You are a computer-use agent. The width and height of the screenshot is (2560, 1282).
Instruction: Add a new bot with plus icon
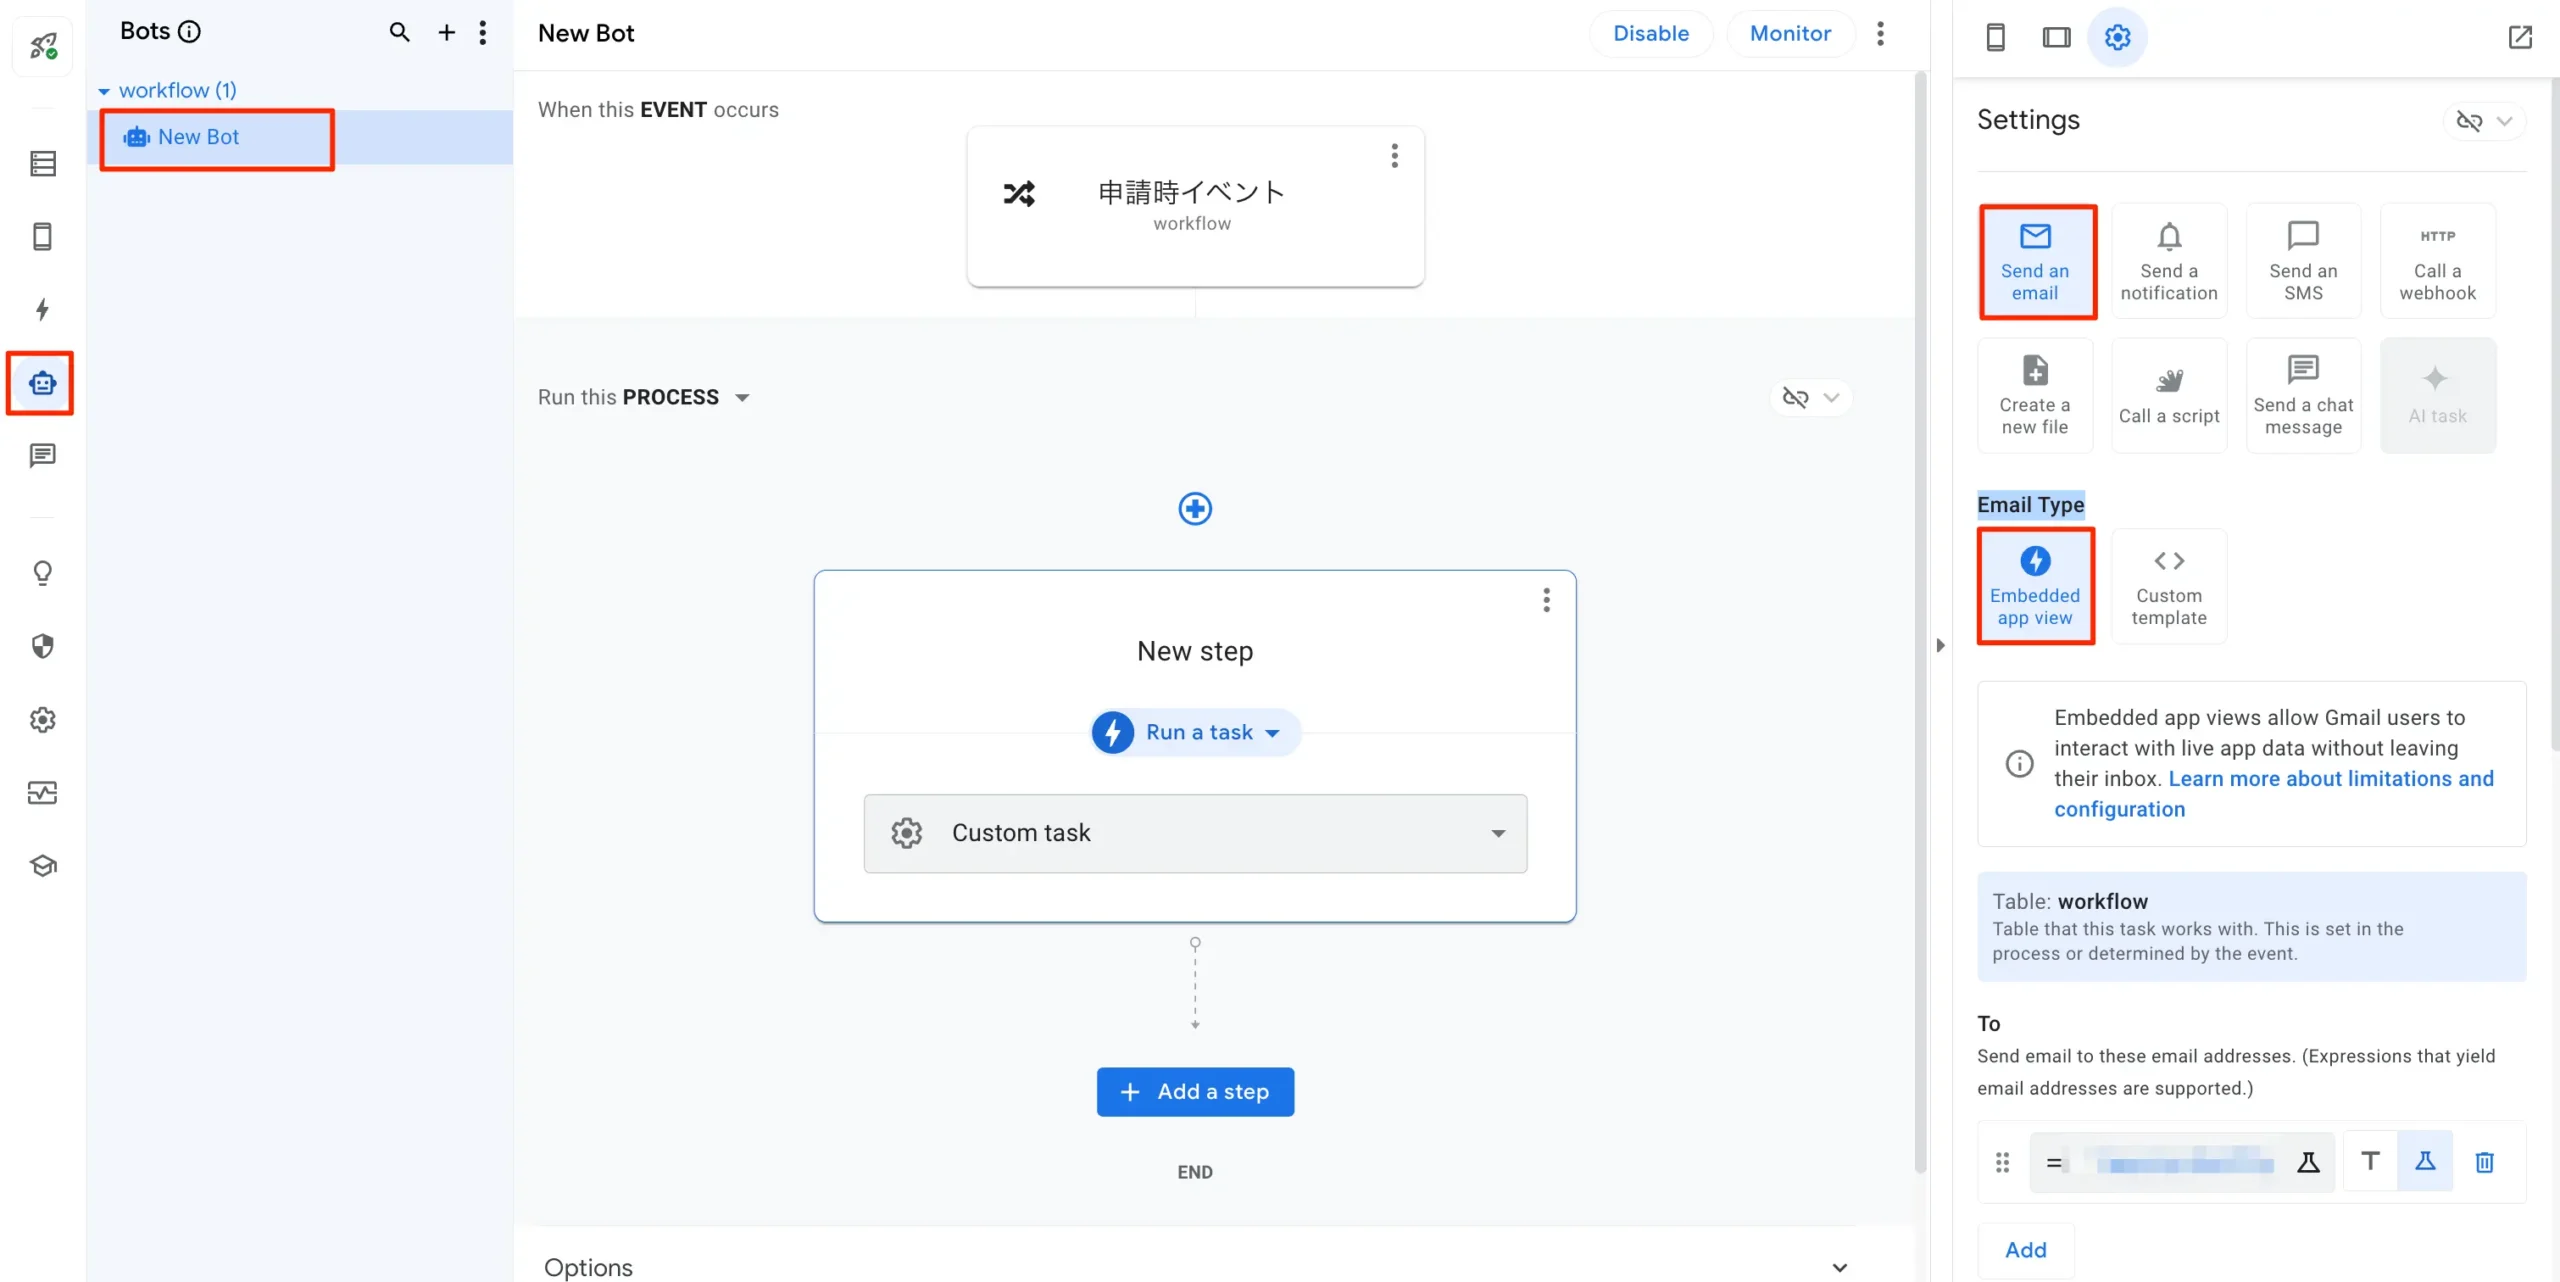pos(446,32)
